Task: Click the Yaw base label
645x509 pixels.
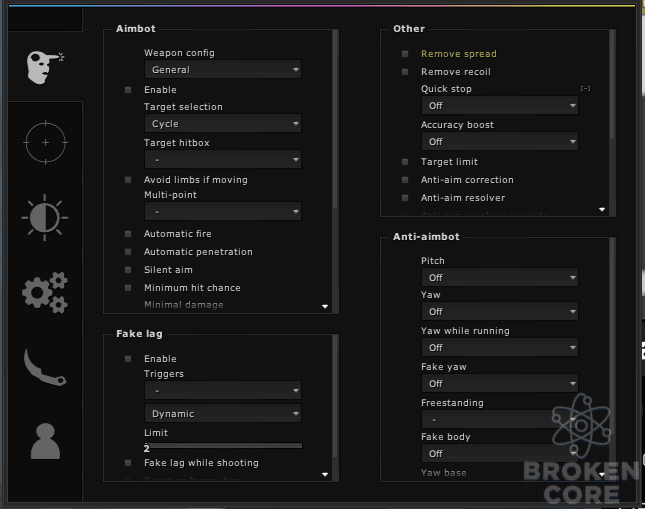Action: pos(443,473)
